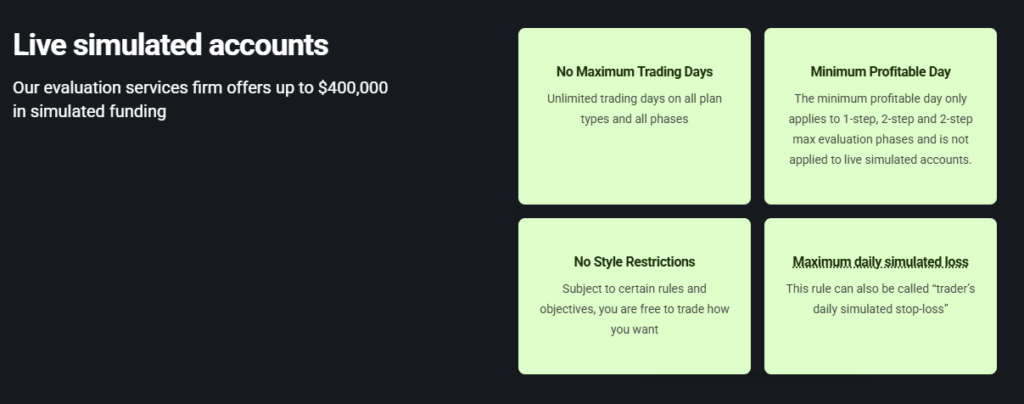1024x404 pixels.
Task: Click the "$400,000" amount in the subtitle
Action: [352, 87]
